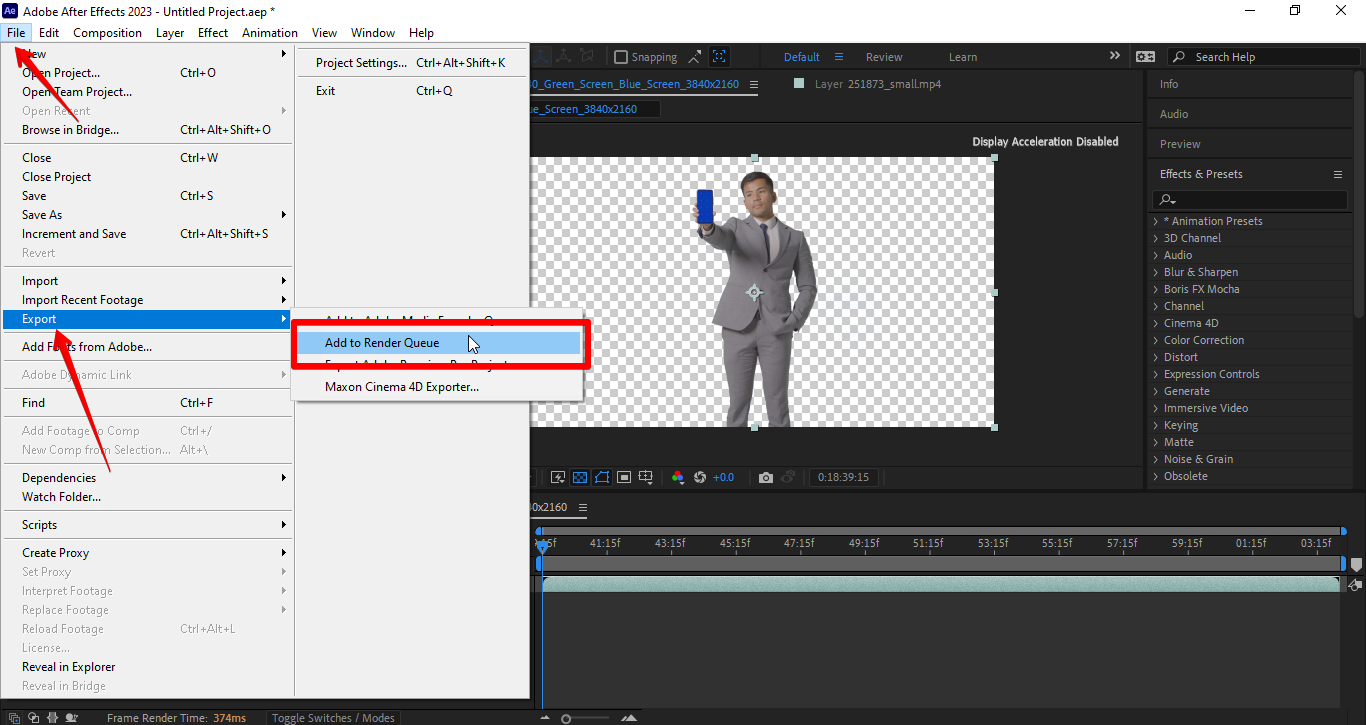Select the Region of Interest tool
Image resolution: width=1366 pixels, height=725 pixels.
622,477
